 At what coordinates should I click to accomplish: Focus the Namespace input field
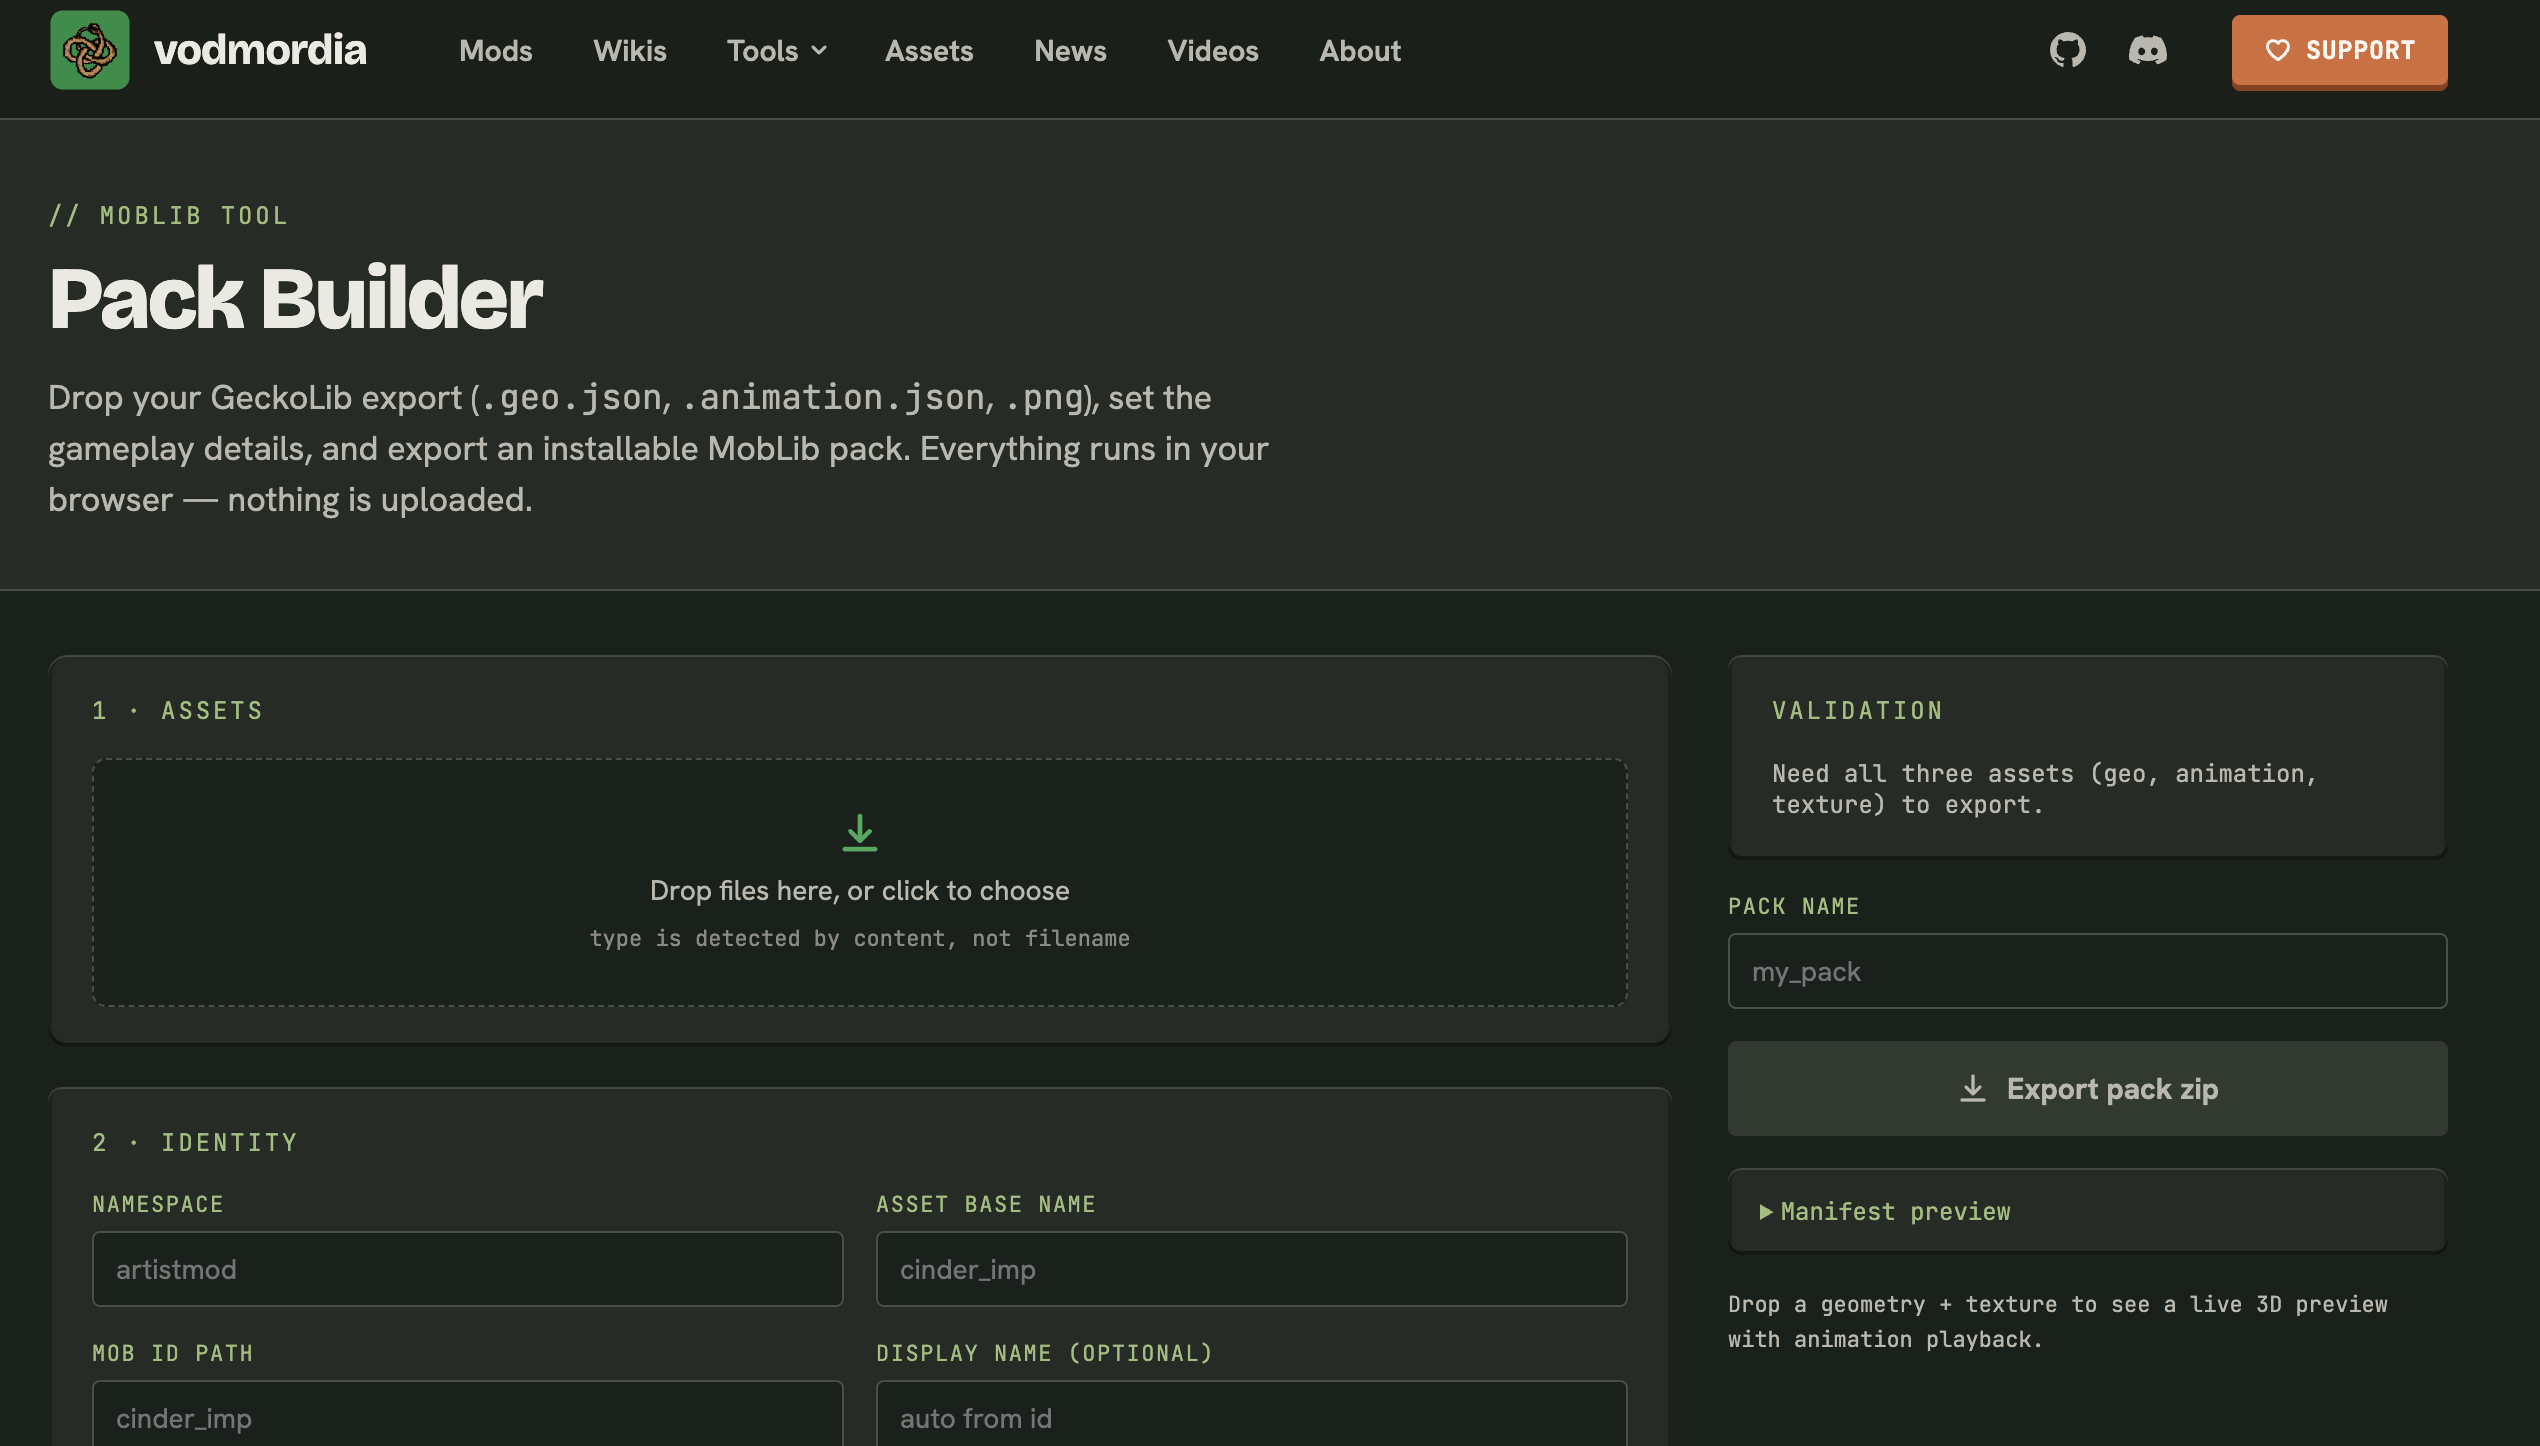click(467, 1269)
